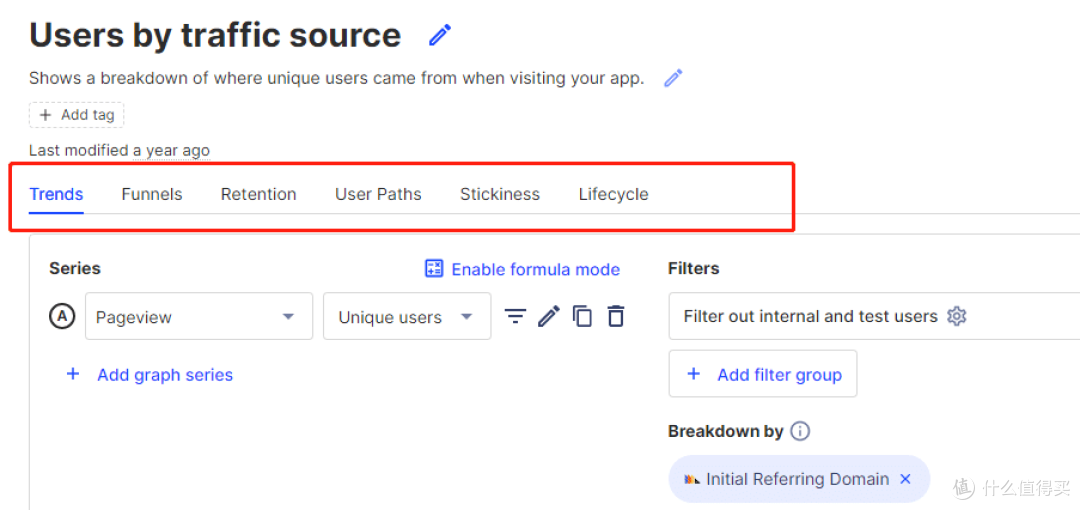
Task: Remove Initial Referring Domain breakdown
Action: (x=905, y=479)
